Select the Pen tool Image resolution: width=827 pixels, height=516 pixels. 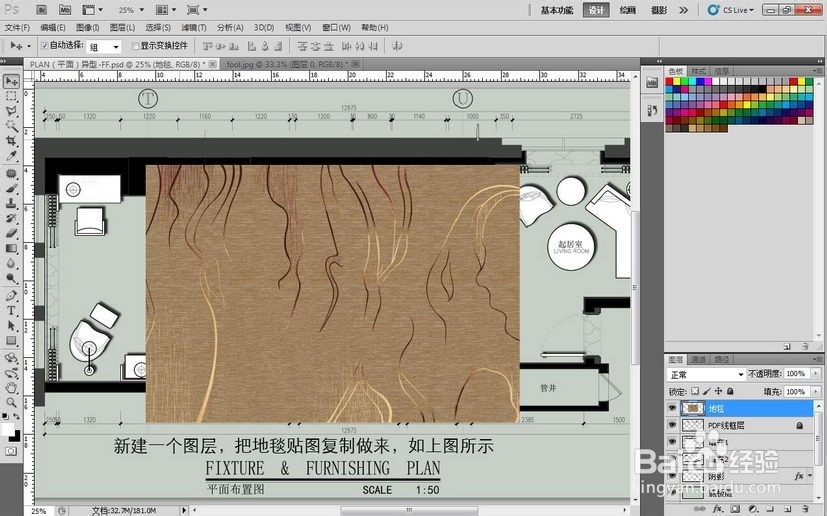[x=11, y=295]
